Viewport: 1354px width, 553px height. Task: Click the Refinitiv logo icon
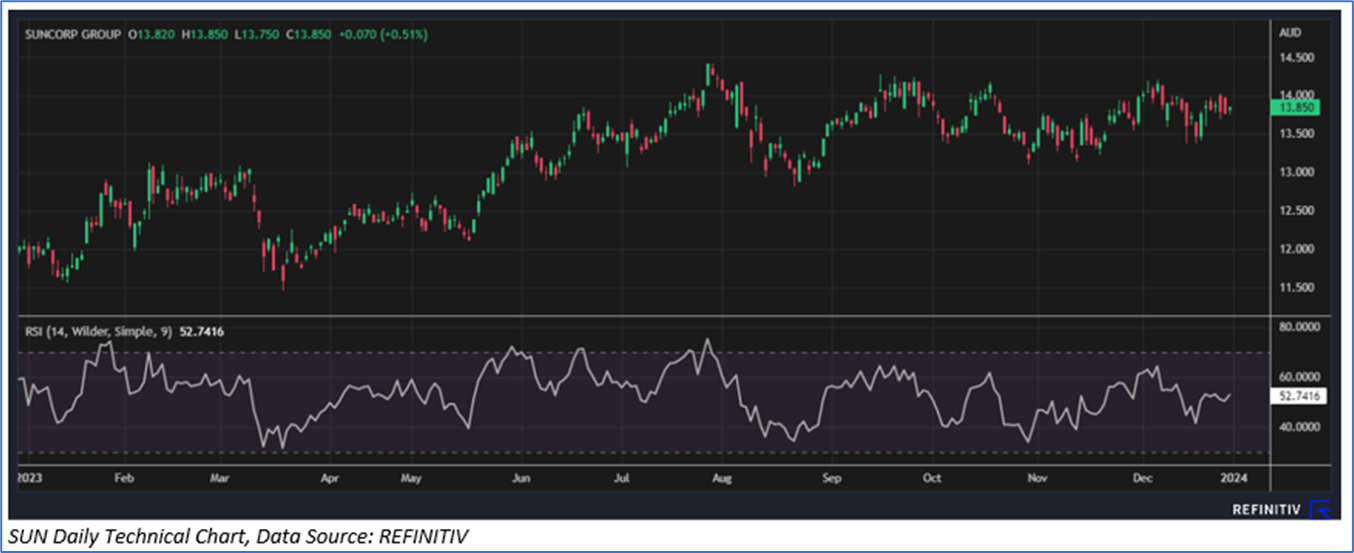coord(1320,510)
